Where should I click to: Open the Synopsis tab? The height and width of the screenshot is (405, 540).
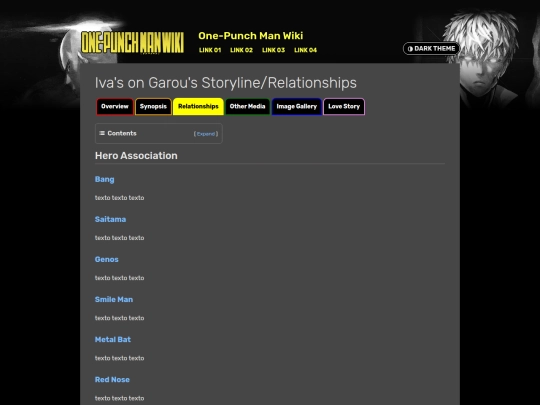pos(153,106)
